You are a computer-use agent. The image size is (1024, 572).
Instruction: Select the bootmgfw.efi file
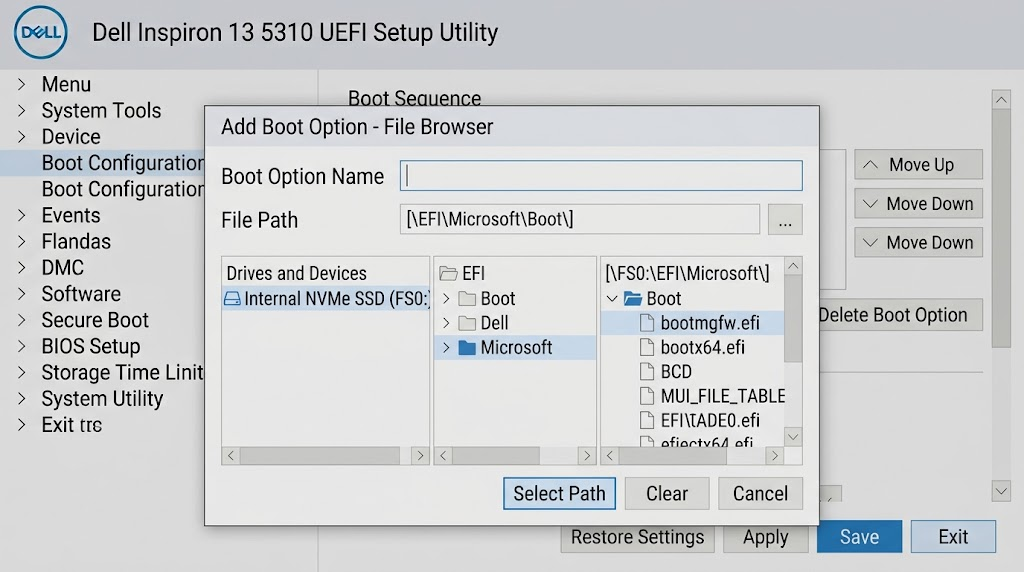pyautogui.click(x=692, y=323)
